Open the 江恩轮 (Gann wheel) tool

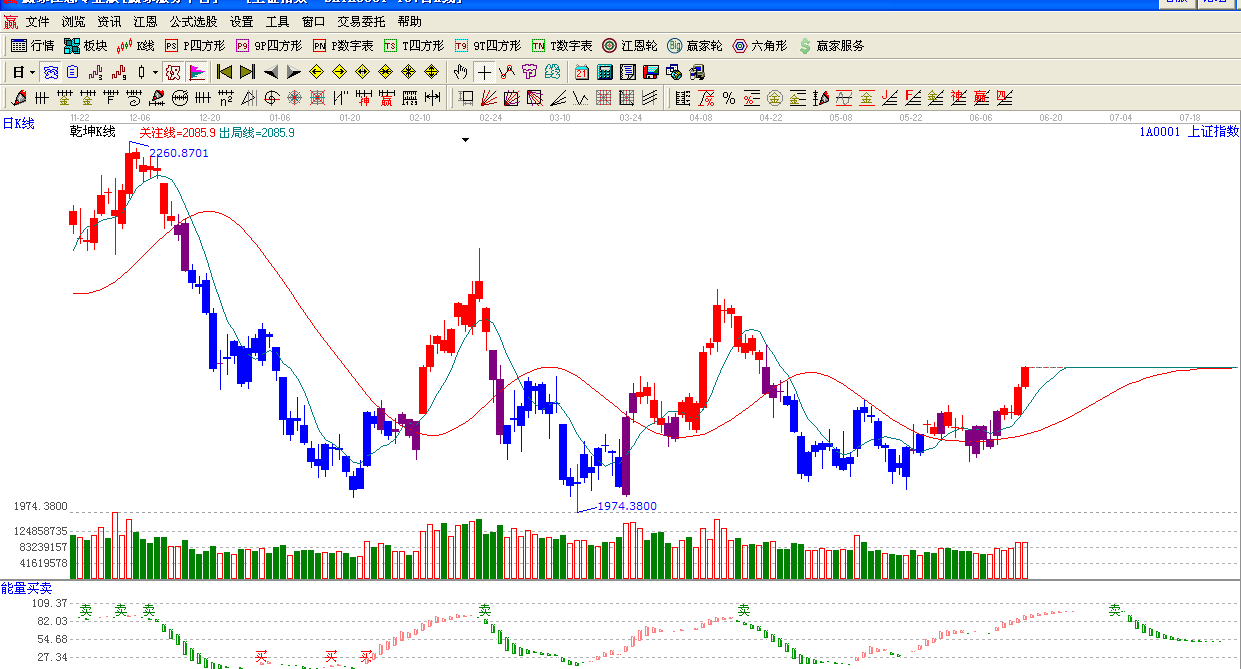tap(629, 46)
